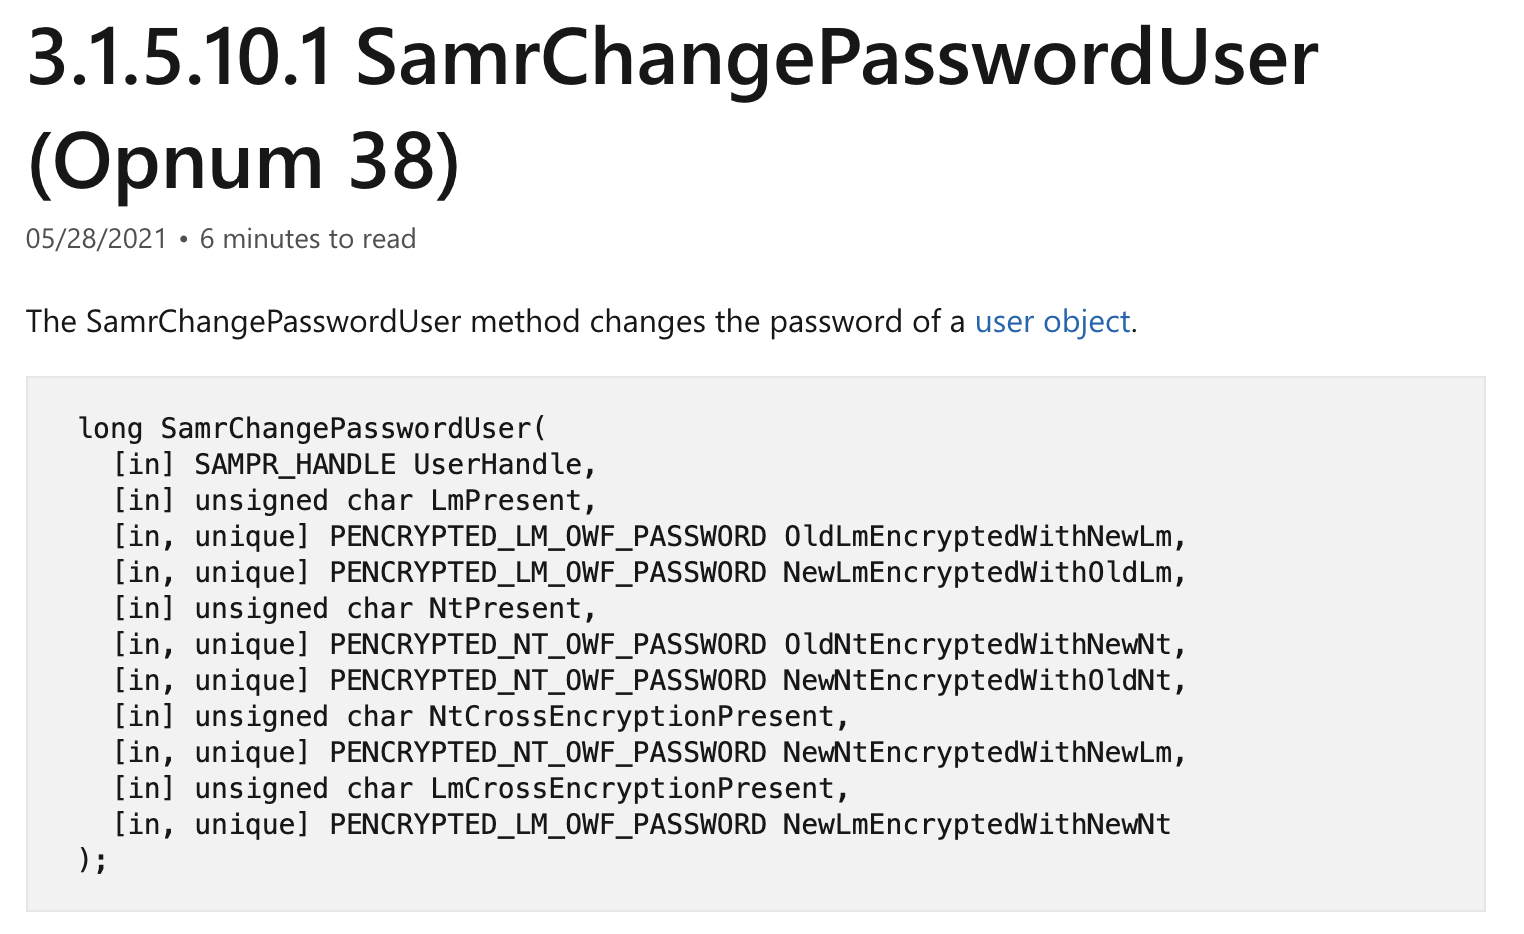Click the NewNtEncryptedWithNewLm parameter

click(x=977, y=752)
